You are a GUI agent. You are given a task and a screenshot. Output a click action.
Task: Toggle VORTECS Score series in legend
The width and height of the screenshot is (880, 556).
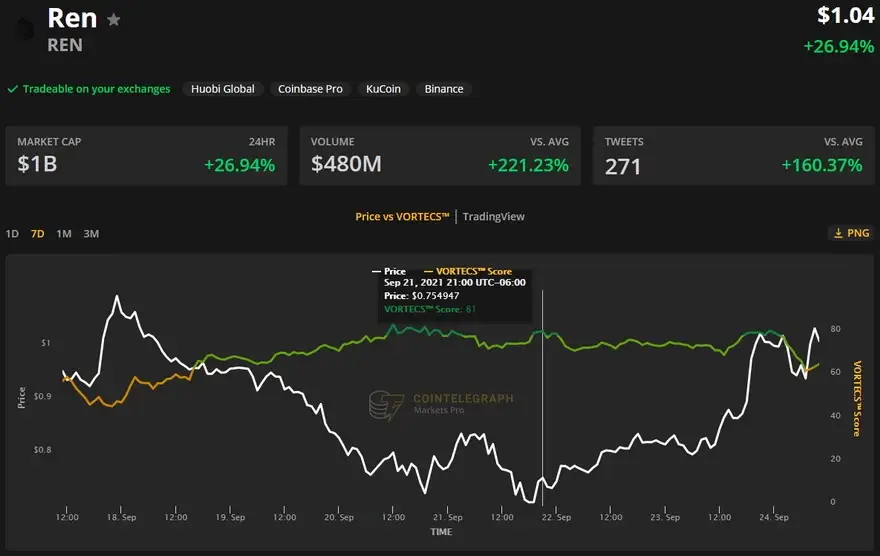tap(468, 272)
